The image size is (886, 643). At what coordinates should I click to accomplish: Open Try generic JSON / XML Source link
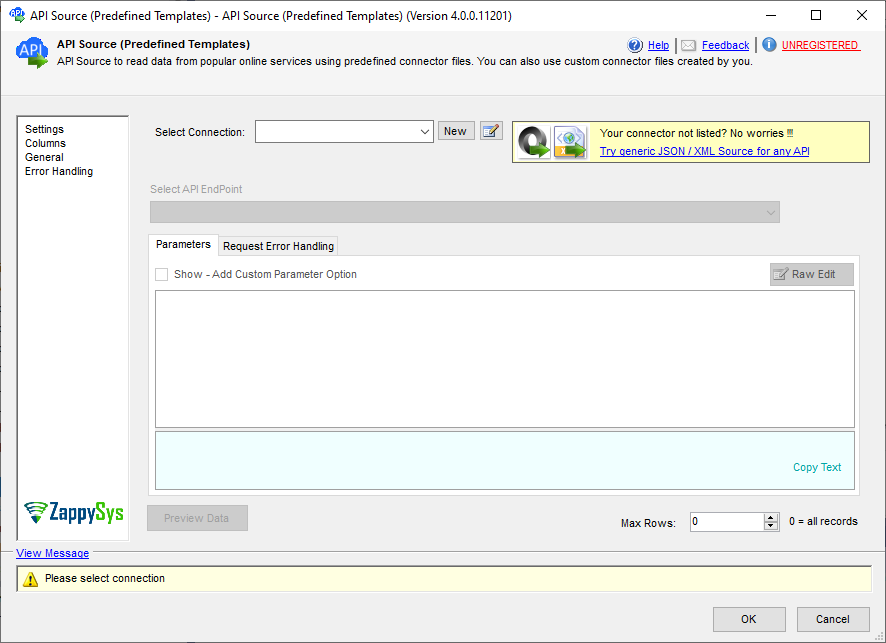point(705,151)
